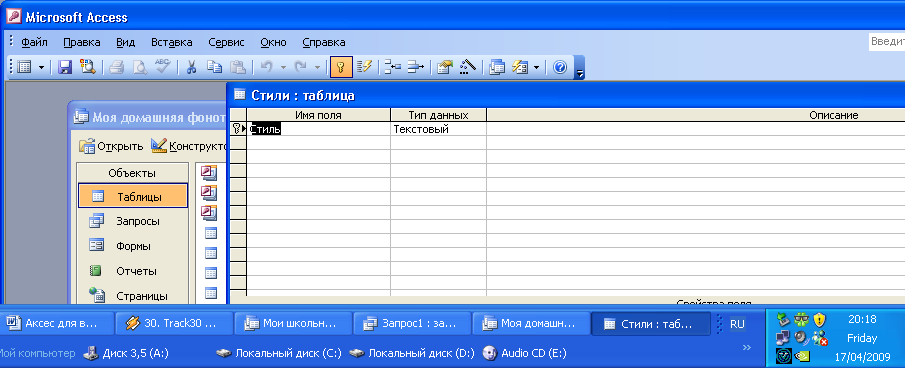Click the help question input box

pos(887,42)
